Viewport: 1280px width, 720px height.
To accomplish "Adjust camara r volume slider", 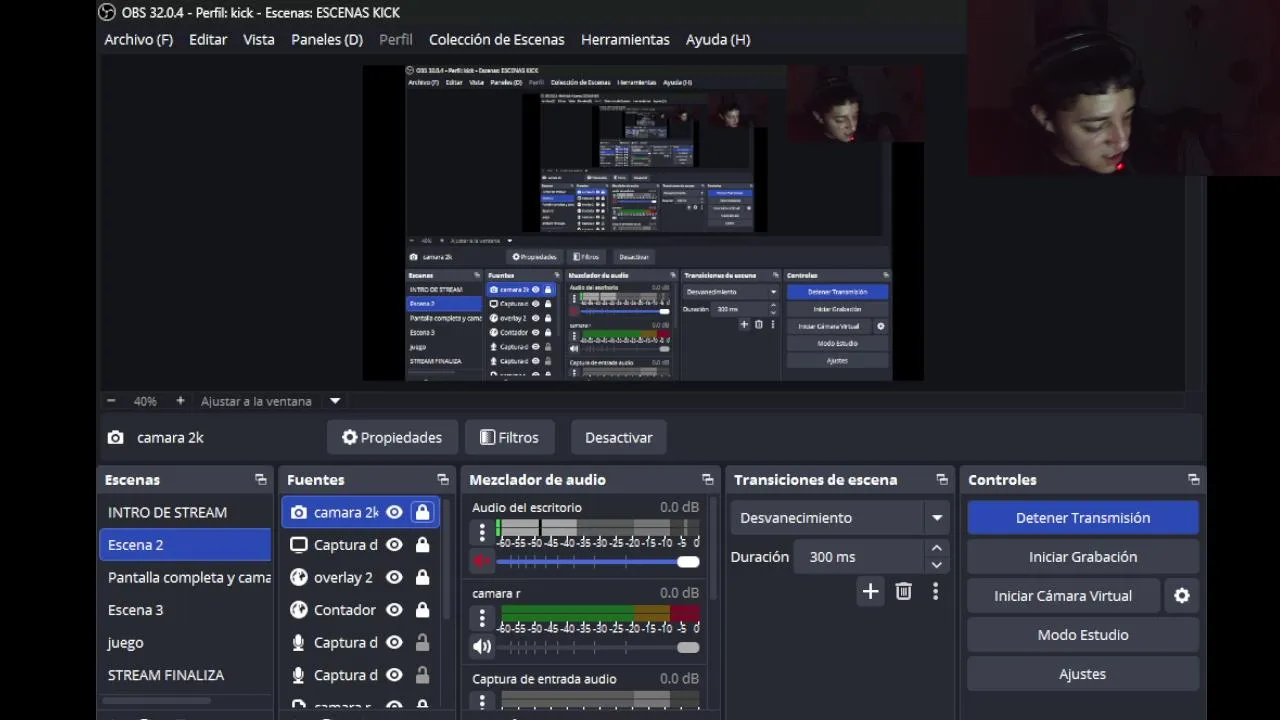I will (598, 647).
